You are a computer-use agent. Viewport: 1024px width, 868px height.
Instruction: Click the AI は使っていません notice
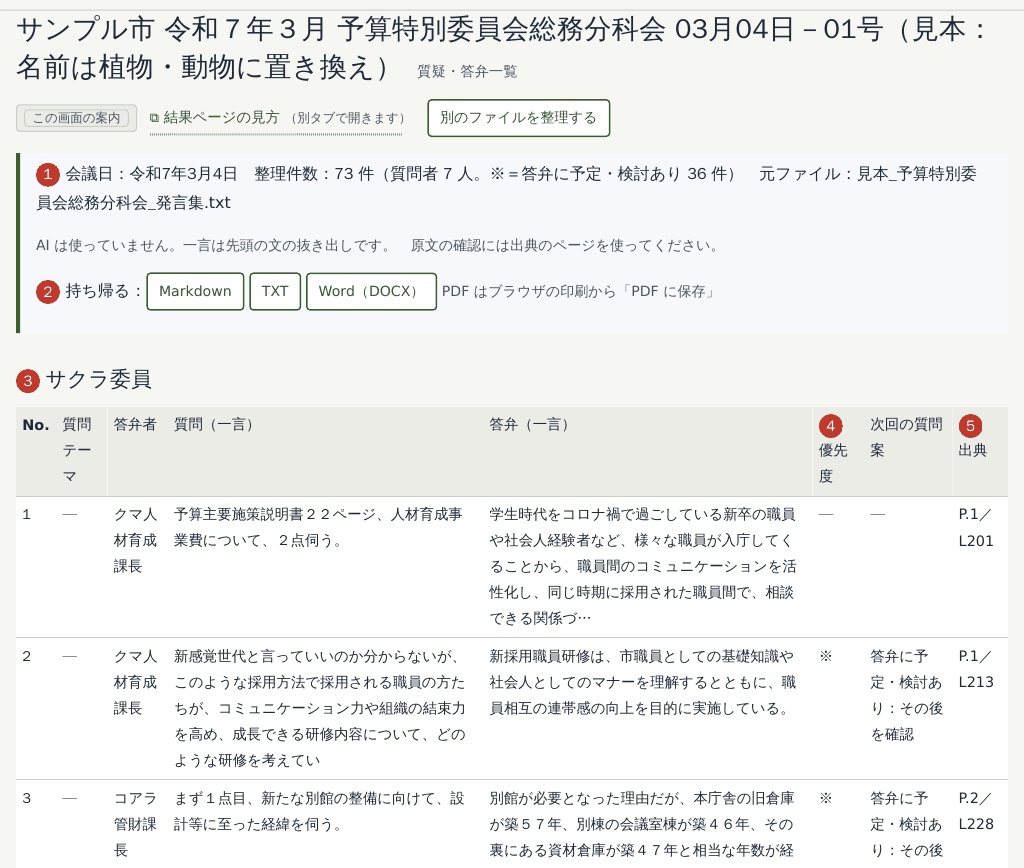coord(213,246)
